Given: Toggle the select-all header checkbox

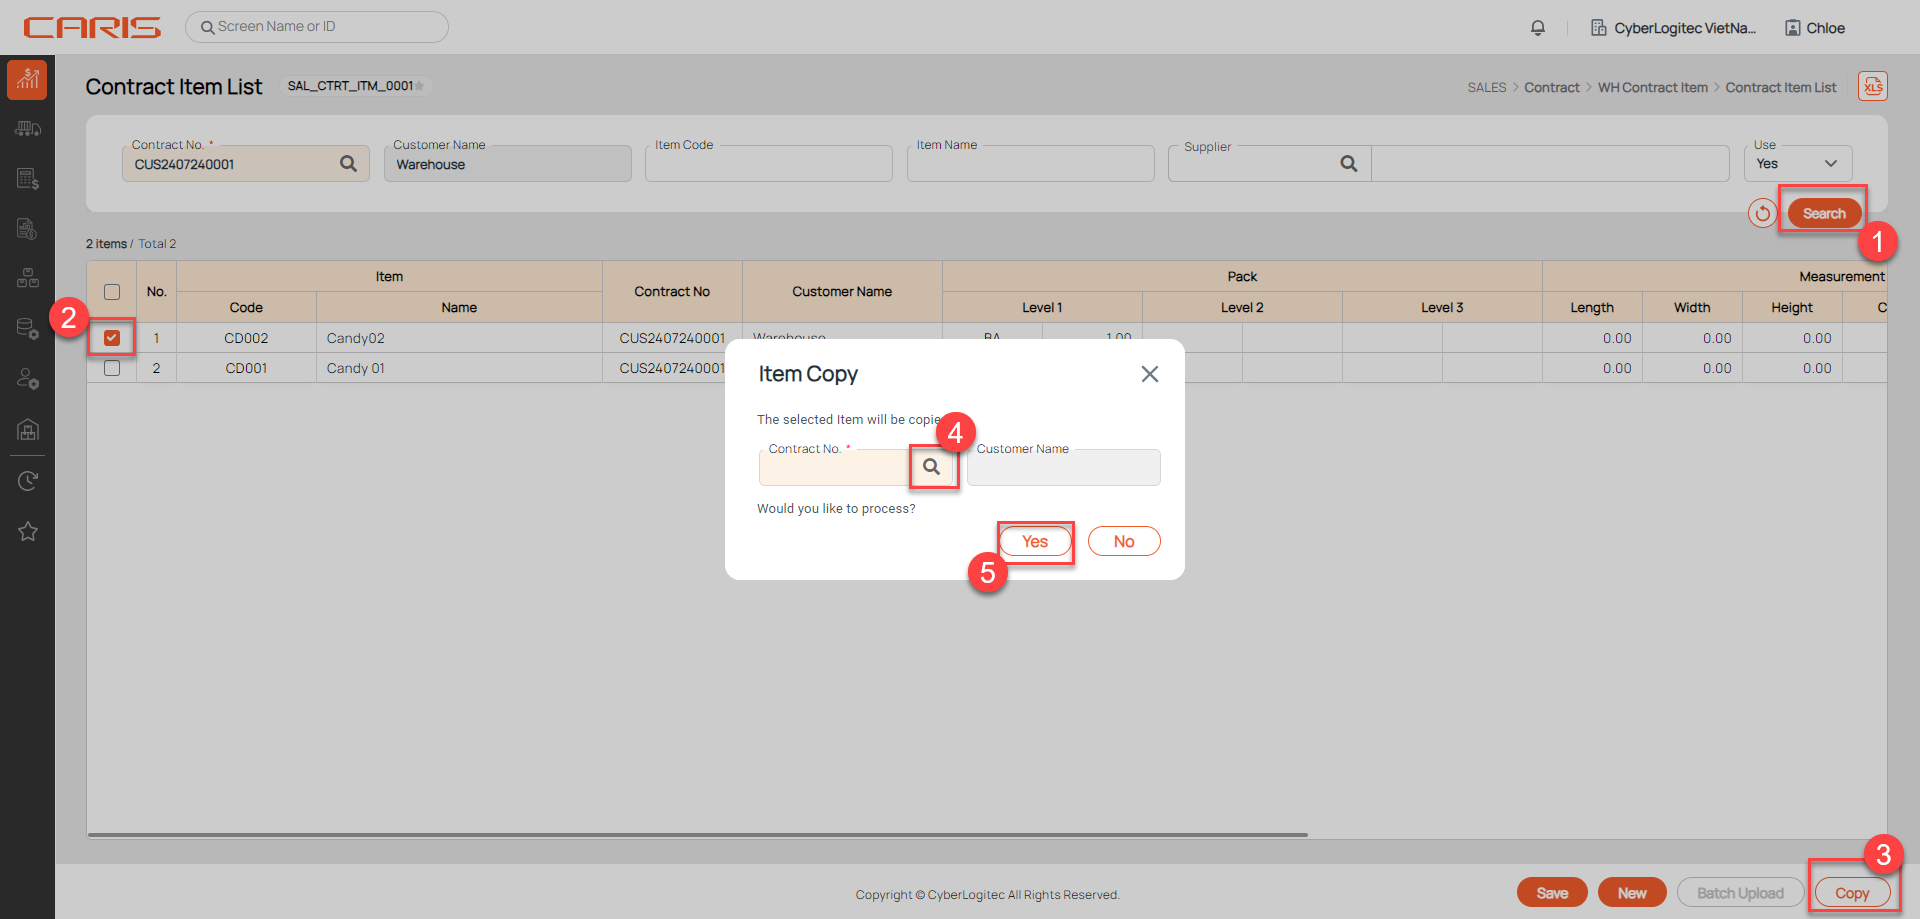Looking at the screenshot, I should tap(112, 292).
